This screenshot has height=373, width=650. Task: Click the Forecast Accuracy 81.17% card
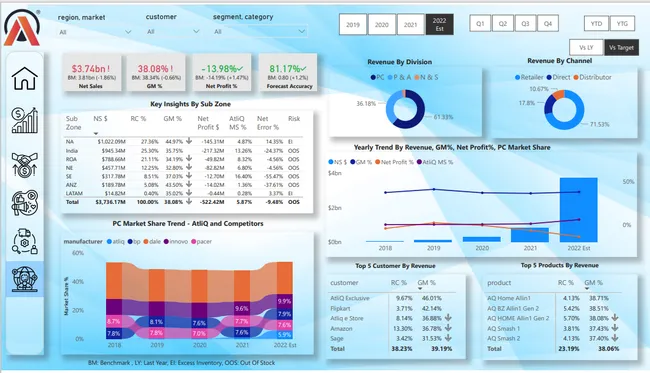click(288, 73)
